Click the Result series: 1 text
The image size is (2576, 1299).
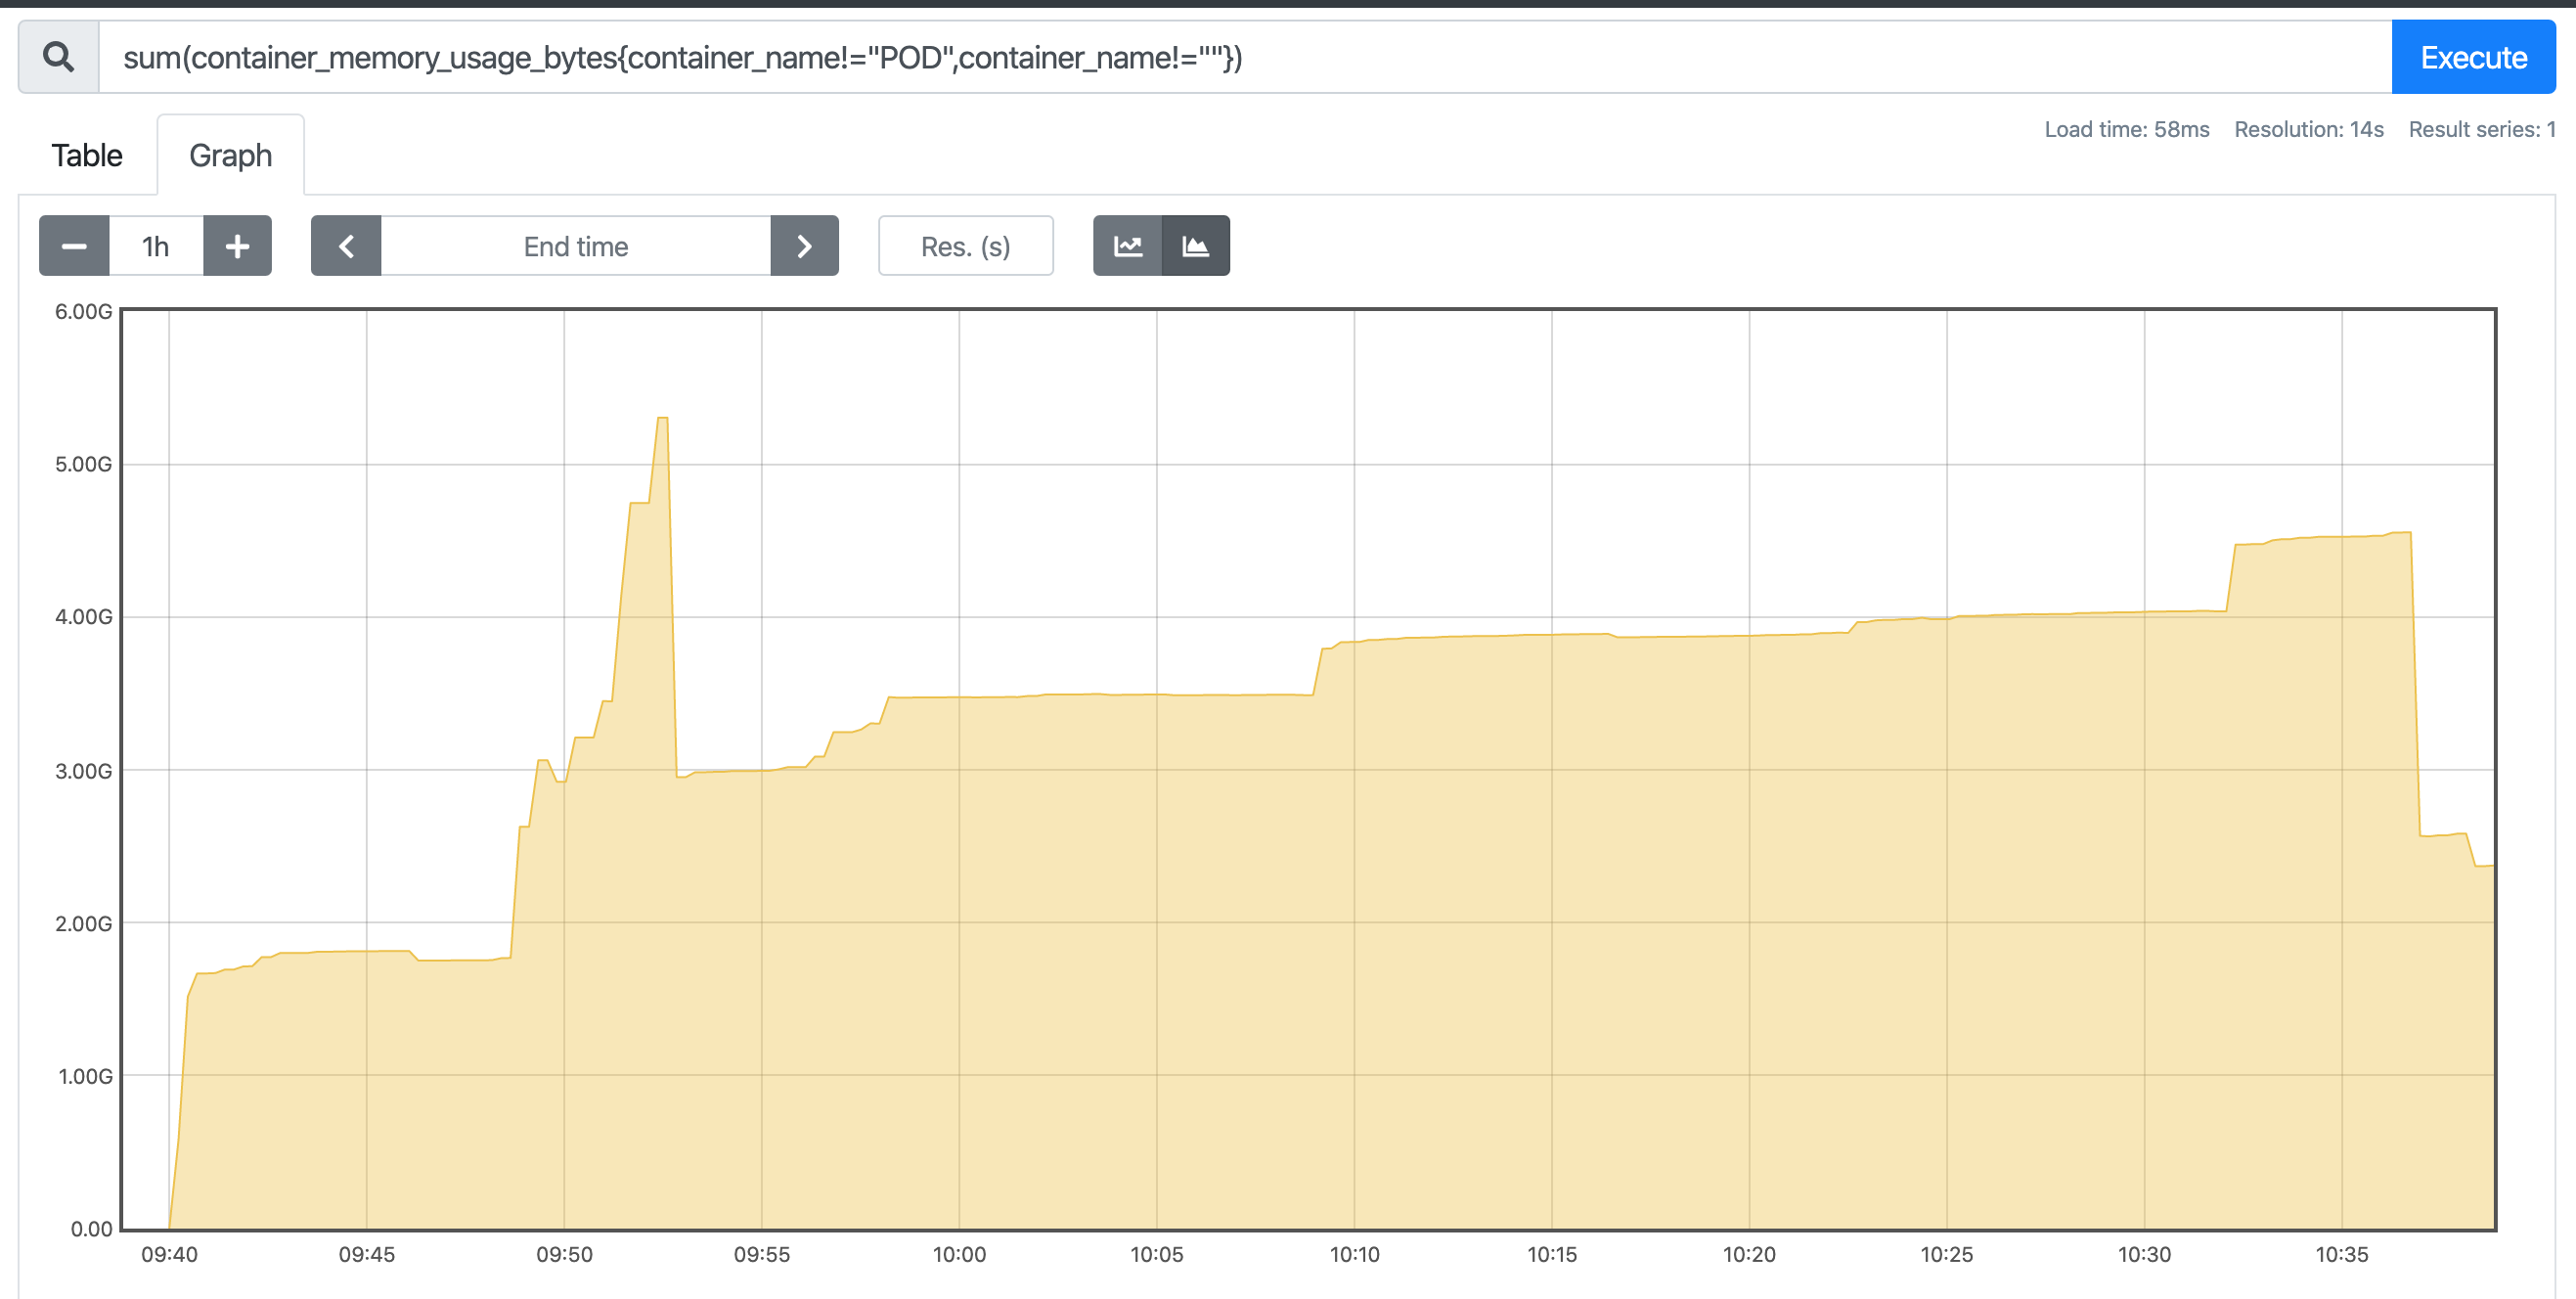pyautogui.click(x=2481, y=129)
